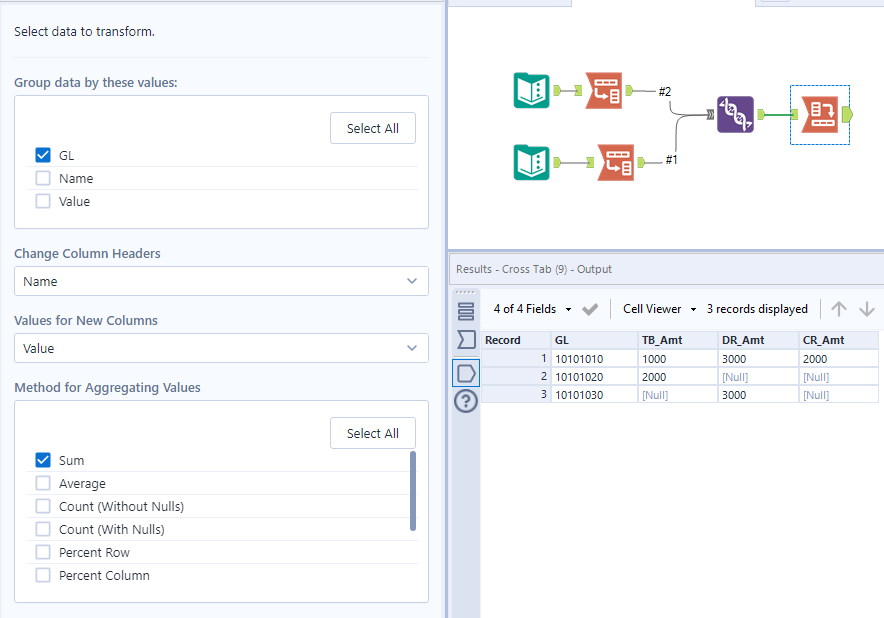Select the Cross Tab tool connected to #2

coord(604,90)
